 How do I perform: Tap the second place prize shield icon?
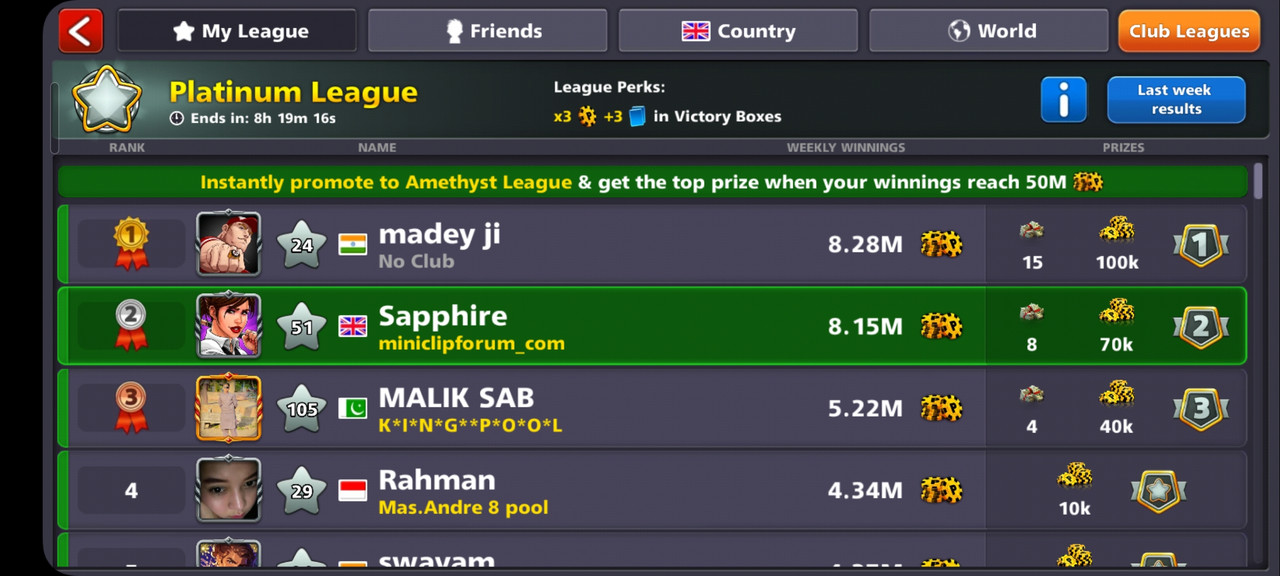(x=1201, y=327)
